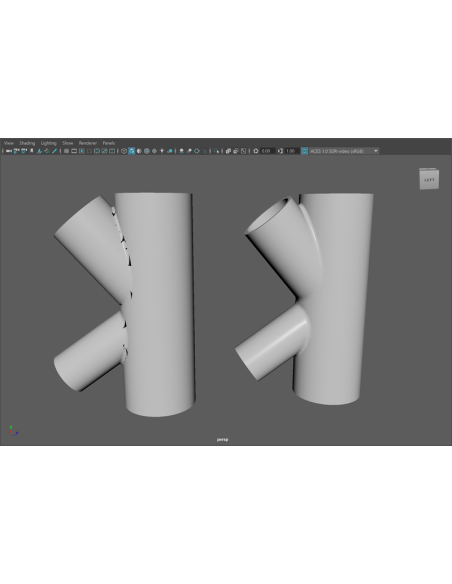Click the Select Camera icon

click(9, 151)
